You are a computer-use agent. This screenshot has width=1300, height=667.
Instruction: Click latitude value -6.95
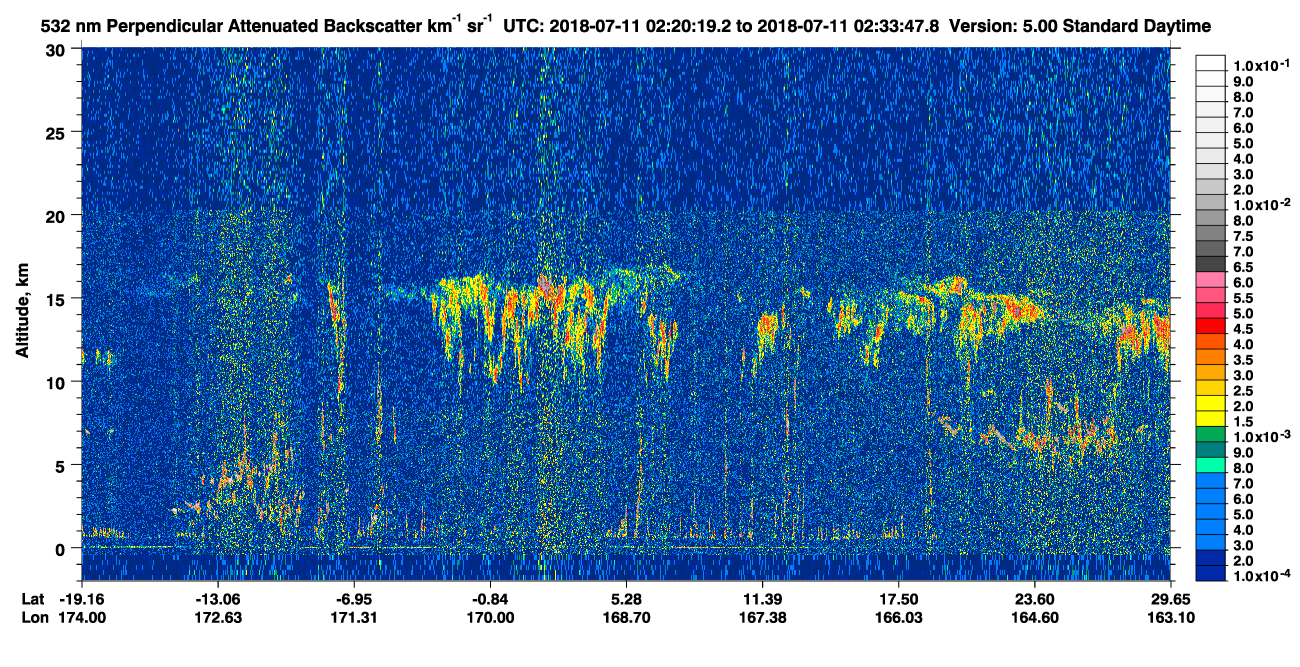(x=353, y=598)
